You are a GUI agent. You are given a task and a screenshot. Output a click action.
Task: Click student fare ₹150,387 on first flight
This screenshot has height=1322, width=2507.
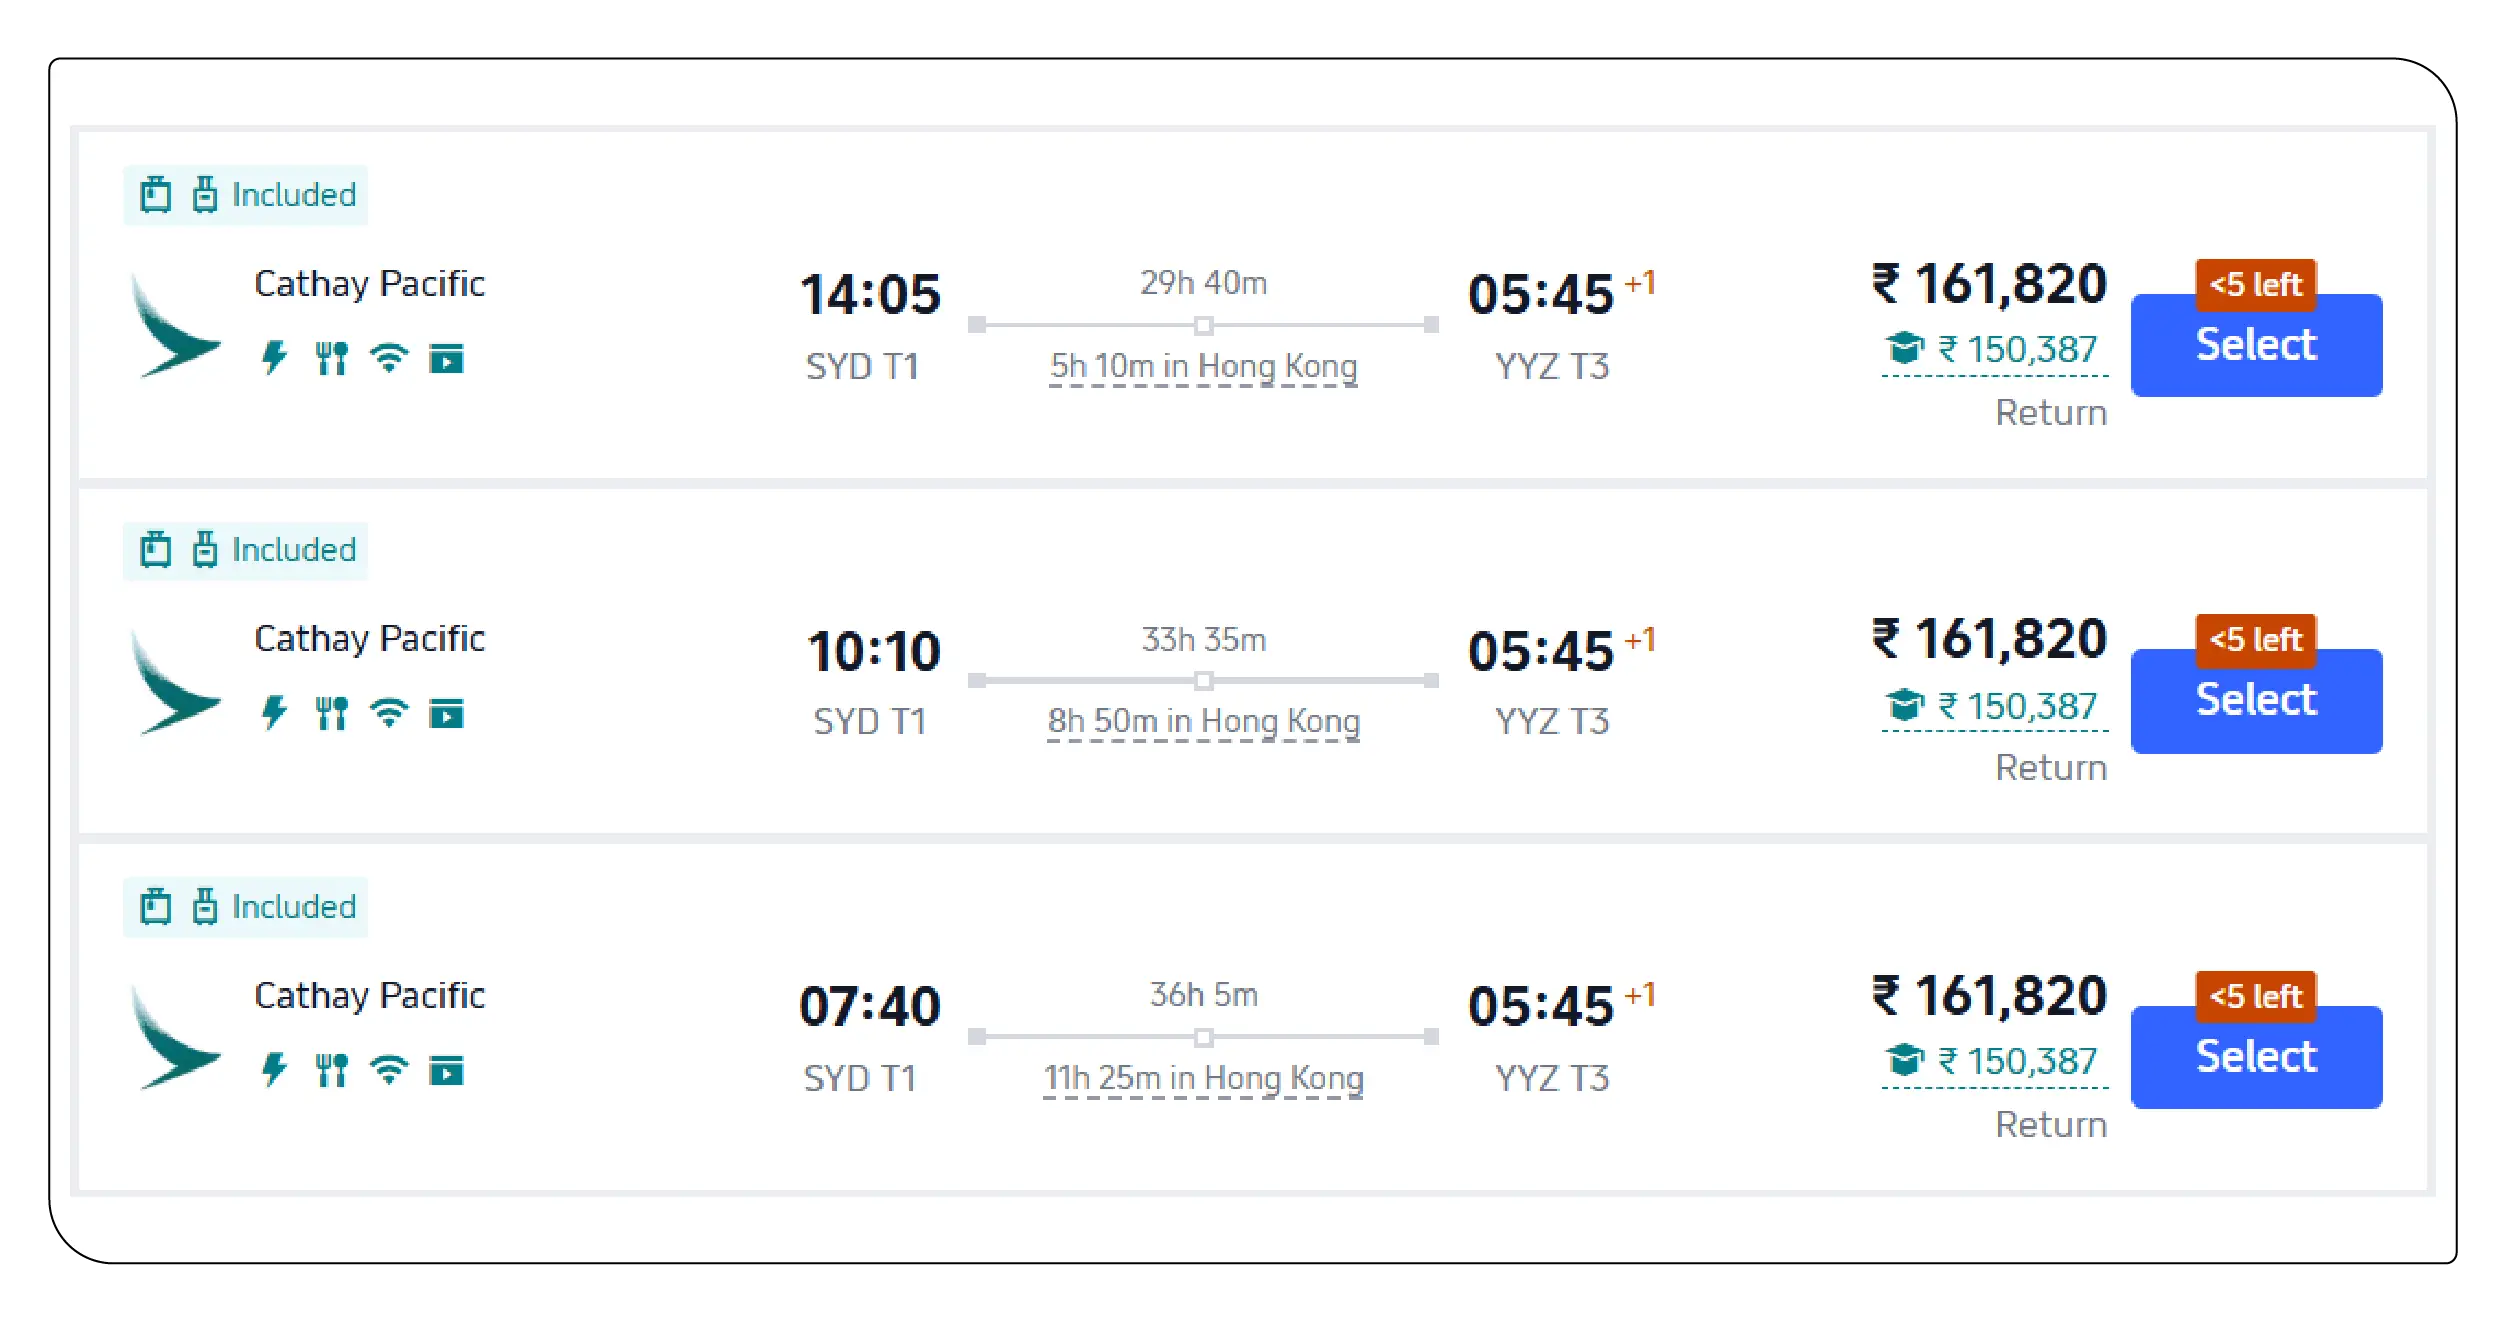[1994, 350]
